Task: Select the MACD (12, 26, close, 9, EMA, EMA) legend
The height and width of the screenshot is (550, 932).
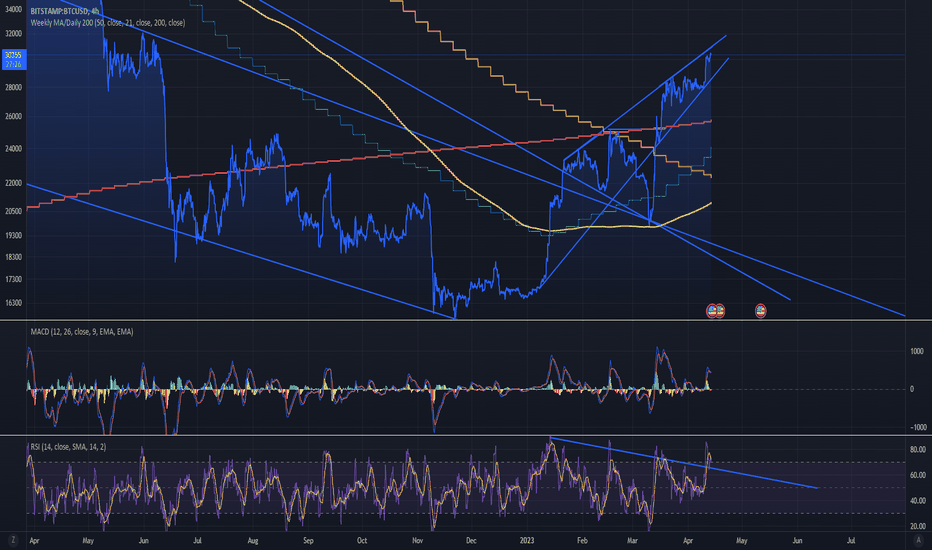Action: [x=81, y=332]
